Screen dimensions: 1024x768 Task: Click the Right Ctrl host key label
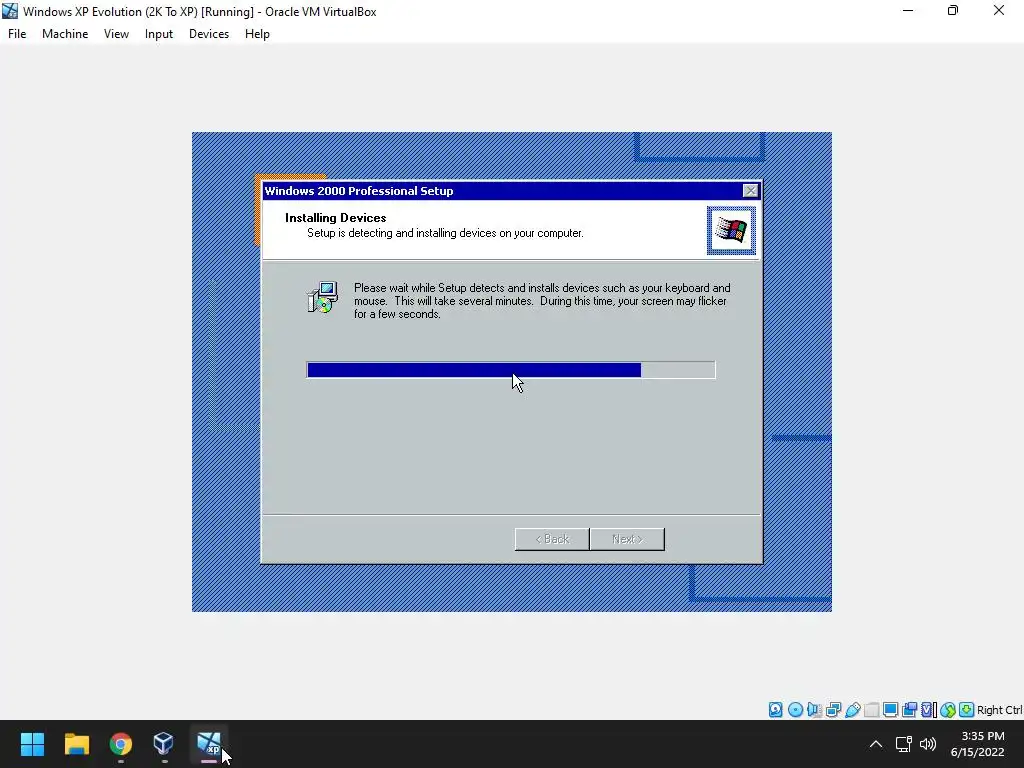click(1000, 710)
